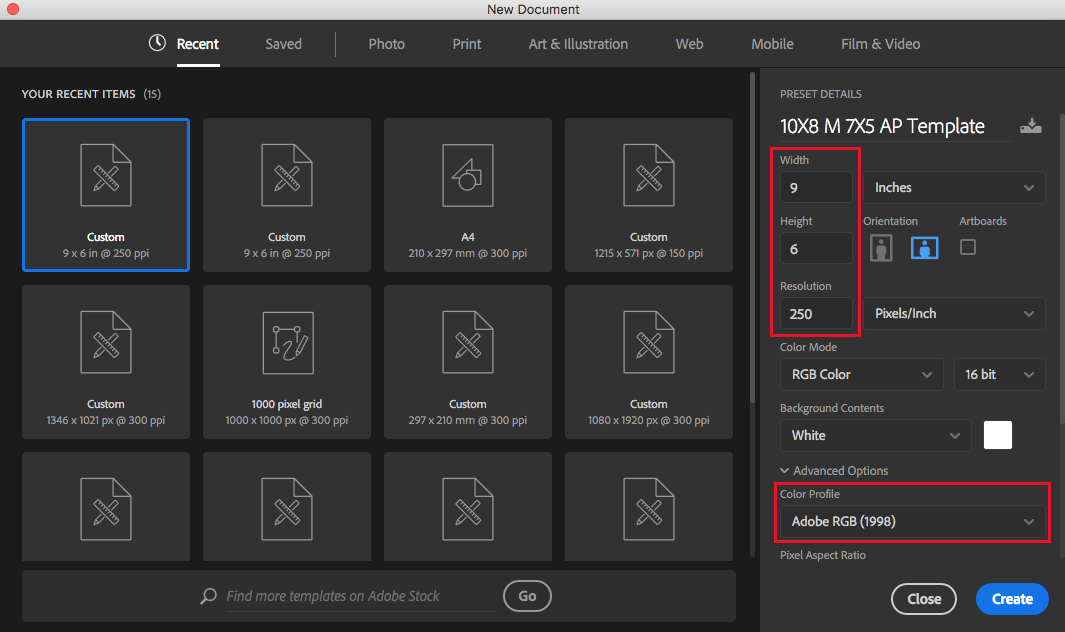The width and height of the screenshot is (1065, 632).
Task: Save the document preset using the download-tray icon
Action: click(1030, 126)
